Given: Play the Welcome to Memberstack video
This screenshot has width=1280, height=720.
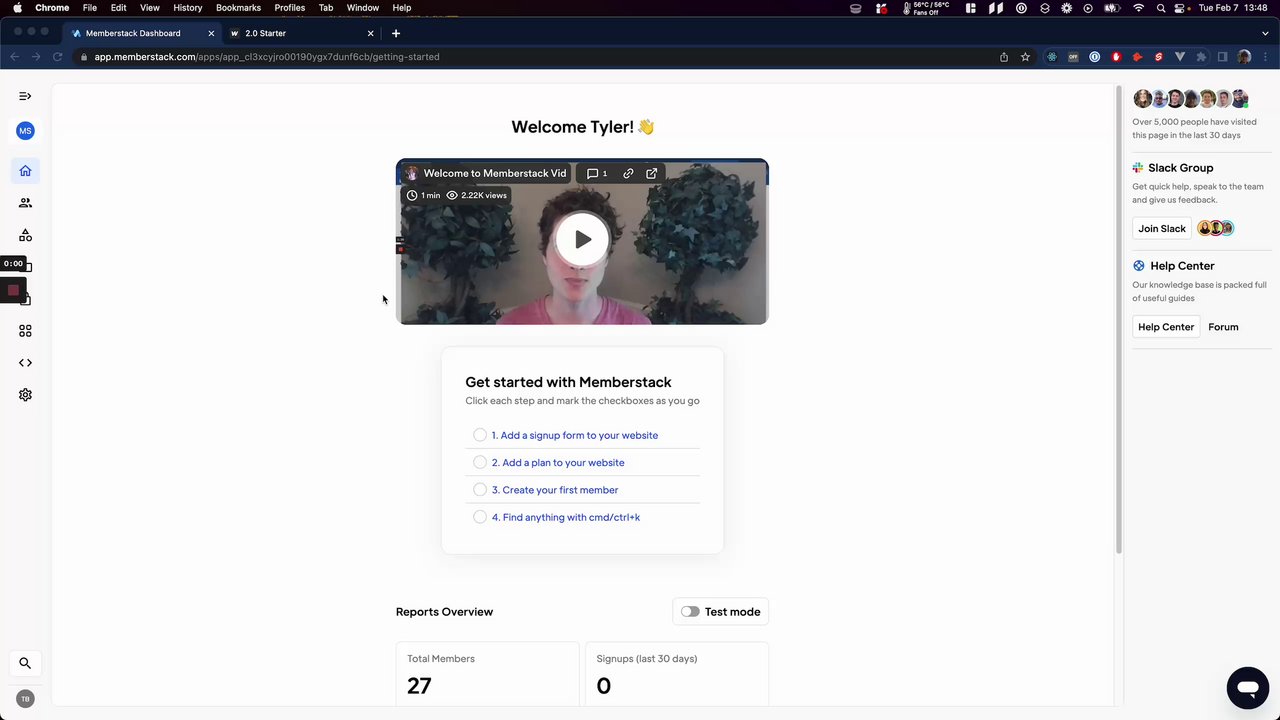Looking at the screenshot, I should [582, 240].
